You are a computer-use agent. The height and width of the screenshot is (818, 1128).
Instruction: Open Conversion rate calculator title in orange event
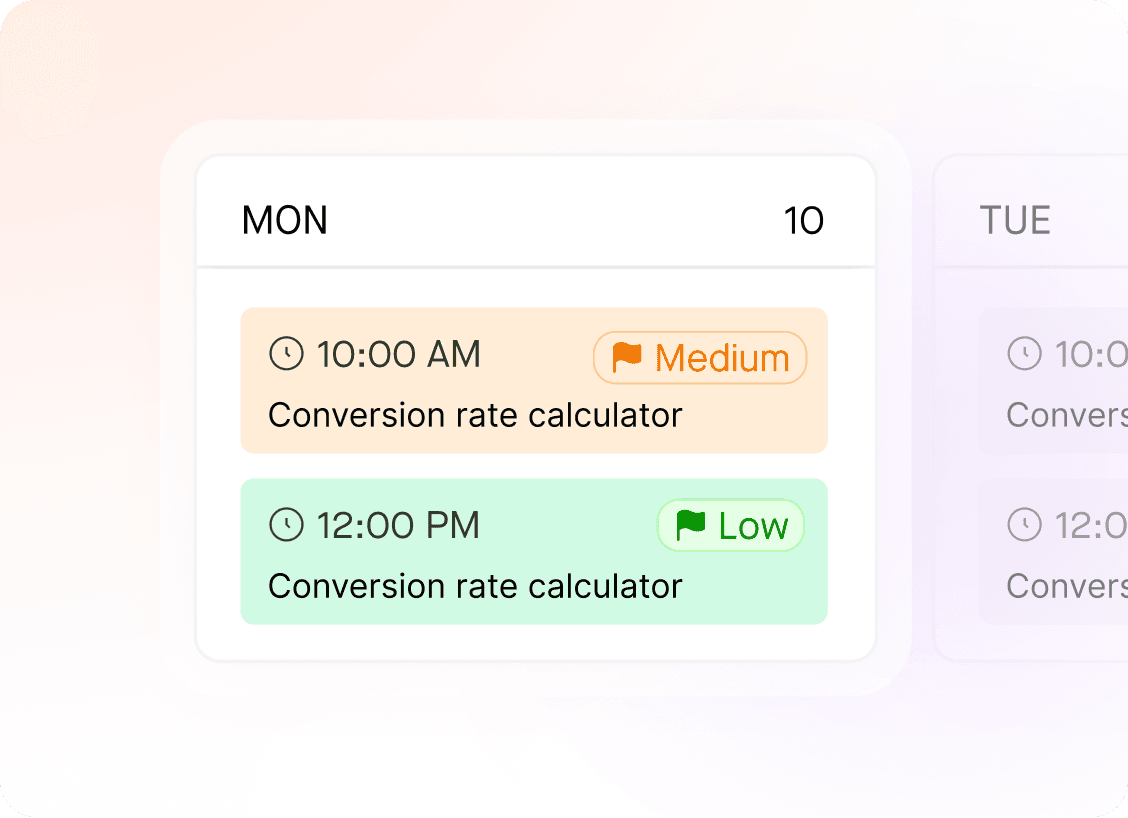(475, 415)
